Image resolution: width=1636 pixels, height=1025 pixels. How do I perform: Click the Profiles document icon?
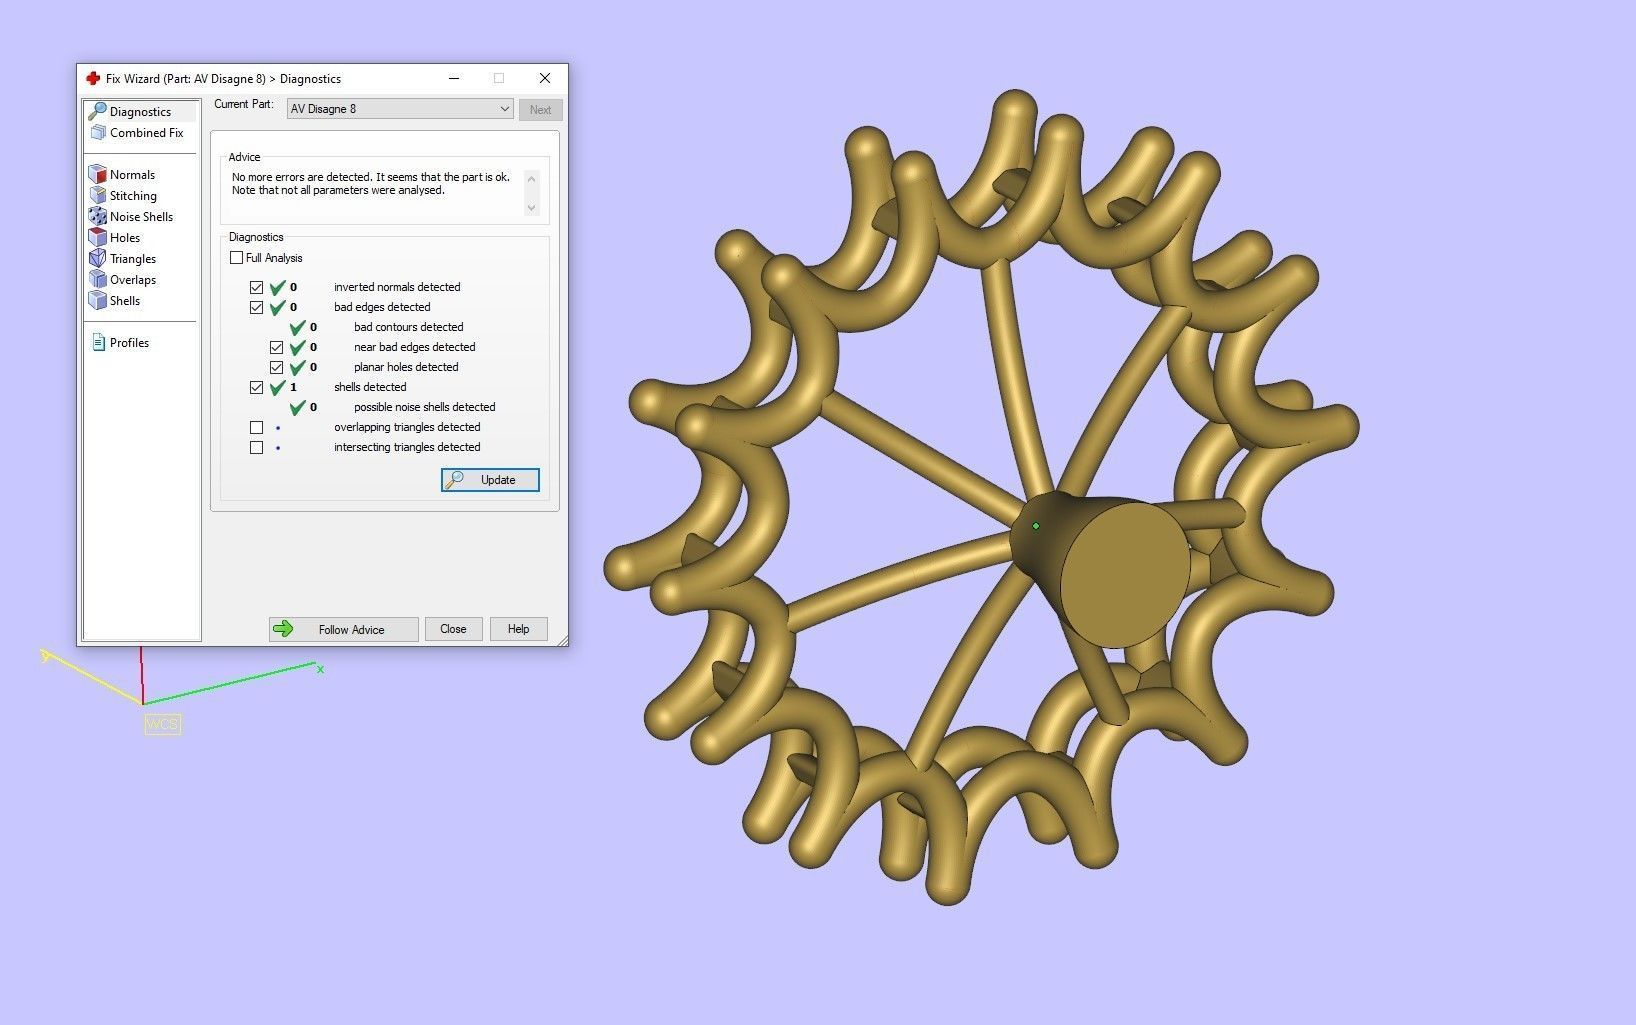(98, 342)
